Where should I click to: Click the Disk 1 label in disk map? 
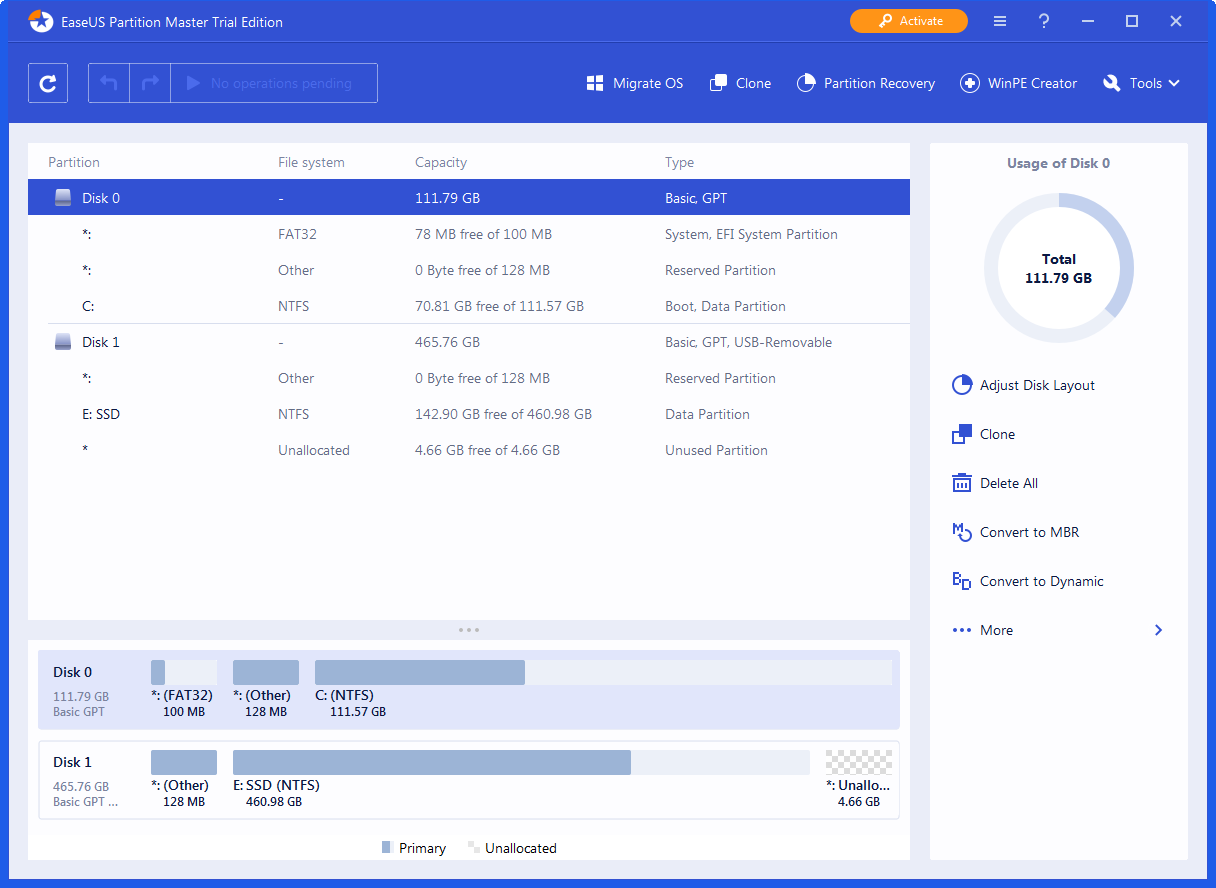(72, 762)
